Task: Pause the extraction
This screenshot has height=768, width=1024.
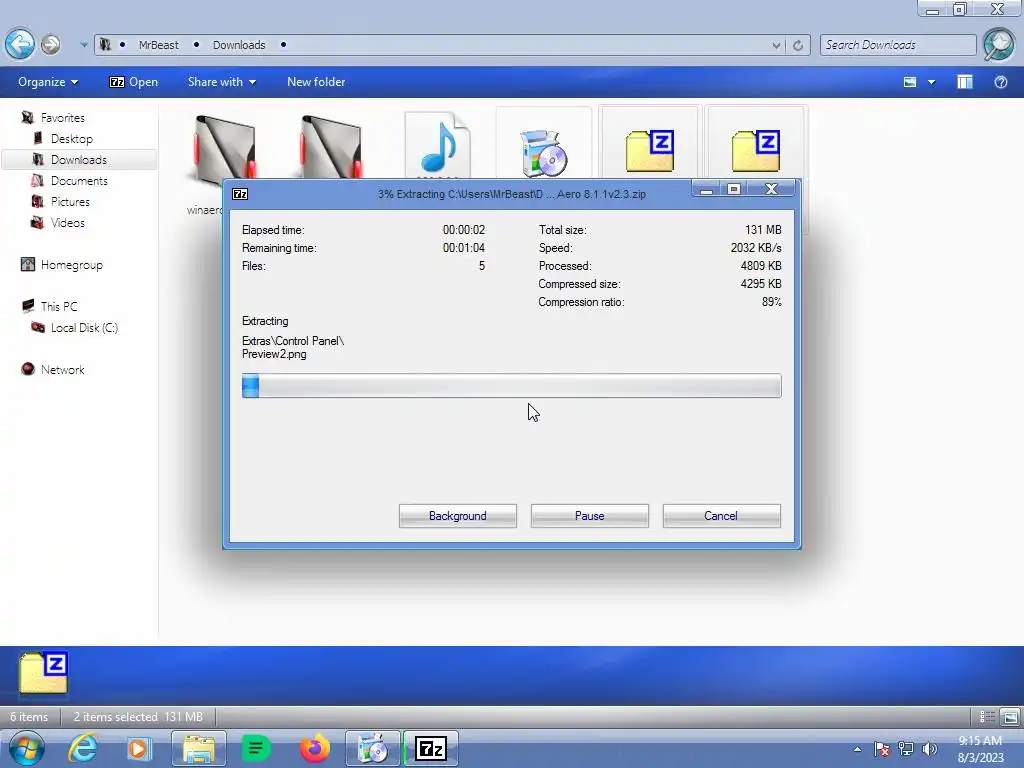Action: pyautogui.click(x=589, y=515)
